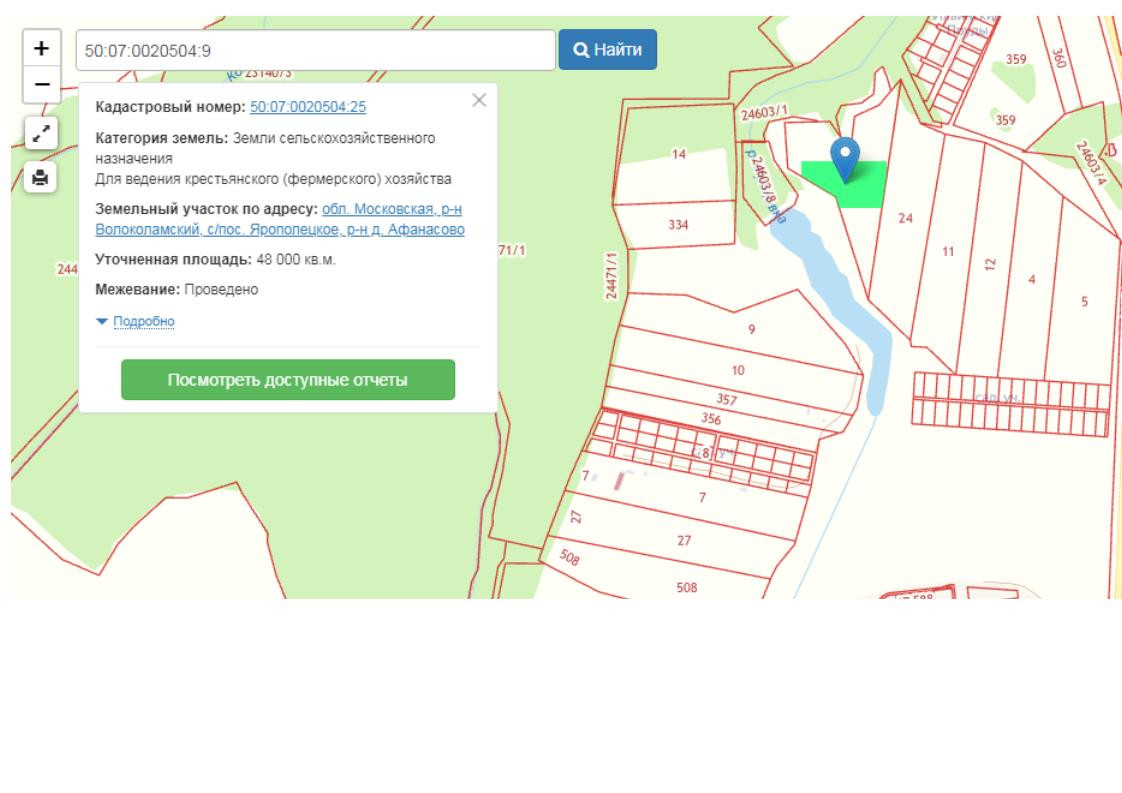The height and width of the screenshot is (793, 1122).
Task: Zoom out the map with minus button
Action: click(x=42, y=84)
